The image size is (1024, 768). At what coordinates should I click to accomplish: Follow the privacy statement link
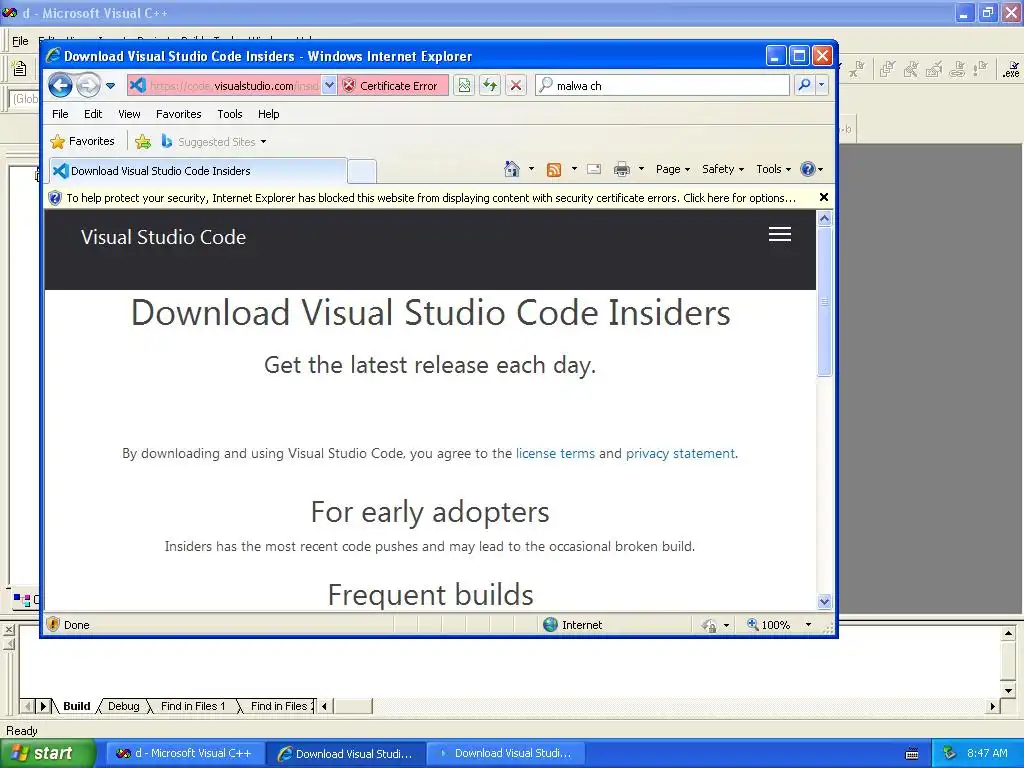[680, 453]
